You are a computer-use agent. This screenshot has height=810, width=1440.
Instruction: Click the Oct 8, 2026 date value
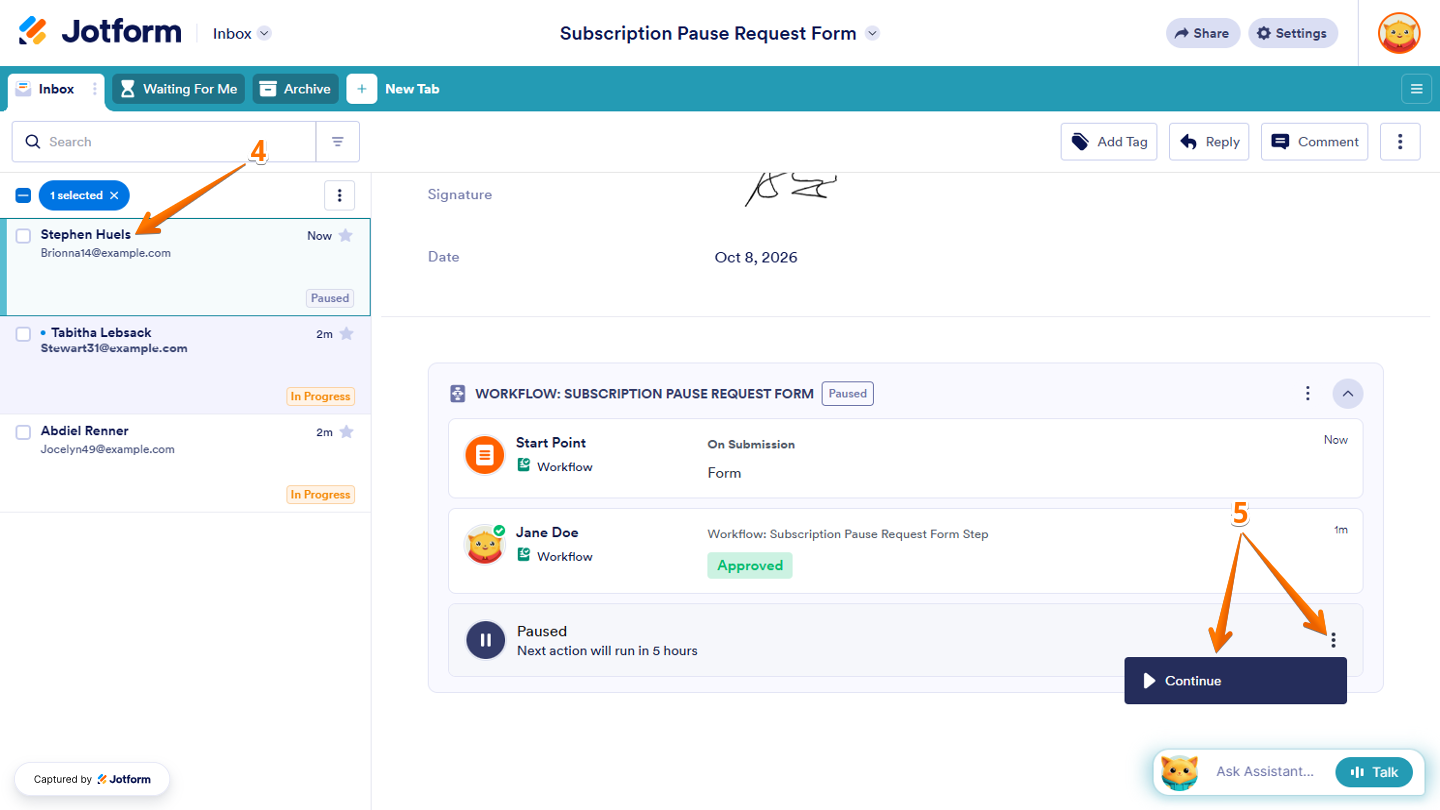click(x=756, y=257)
